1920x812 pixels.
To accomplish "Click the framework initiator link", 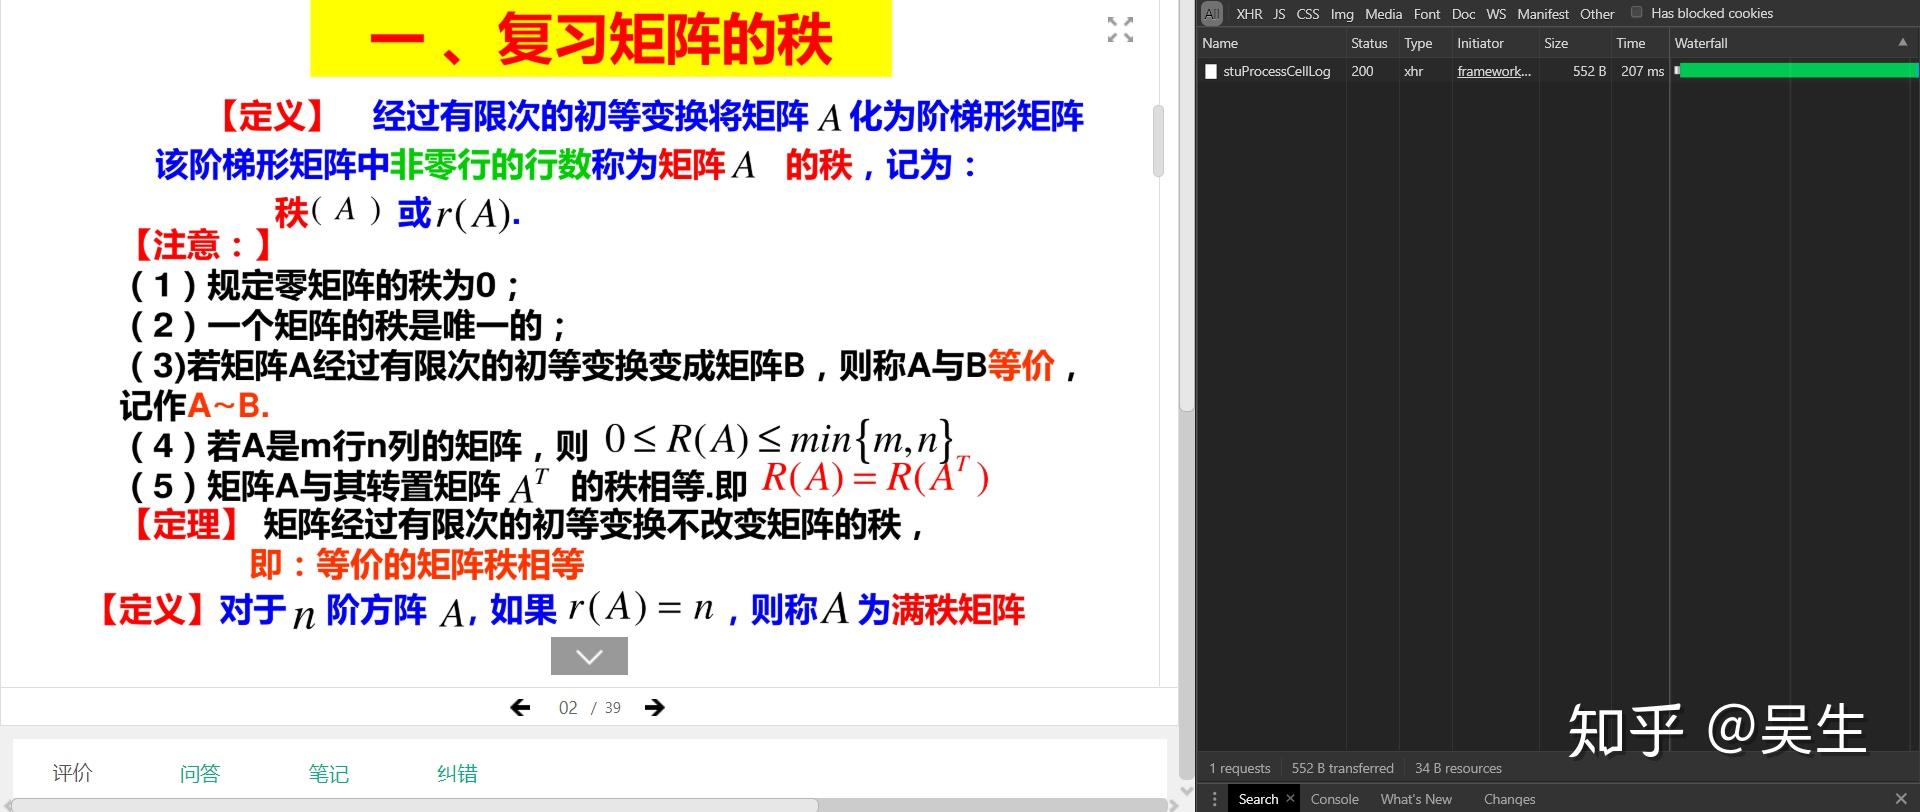I will coord(1494,71).
